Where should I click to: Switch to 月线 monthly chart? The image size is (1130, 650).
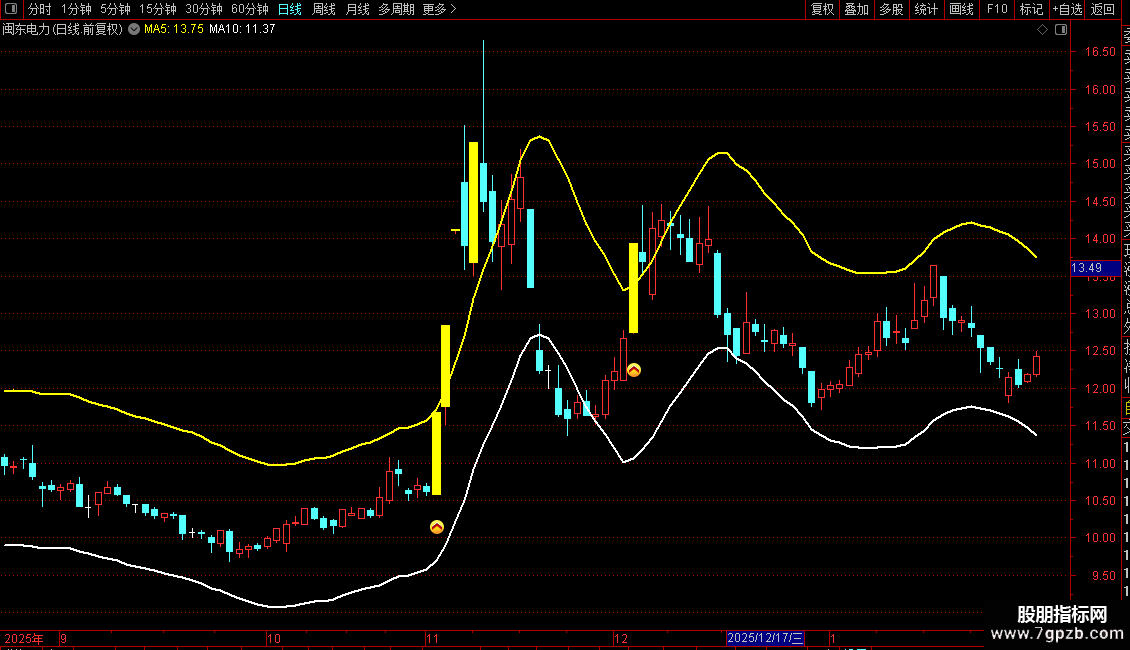357,9
